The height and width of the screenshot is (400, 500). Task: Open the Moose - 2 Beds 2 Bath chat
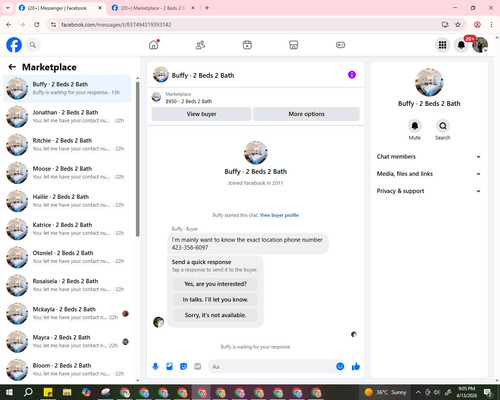tap(68, 173)
